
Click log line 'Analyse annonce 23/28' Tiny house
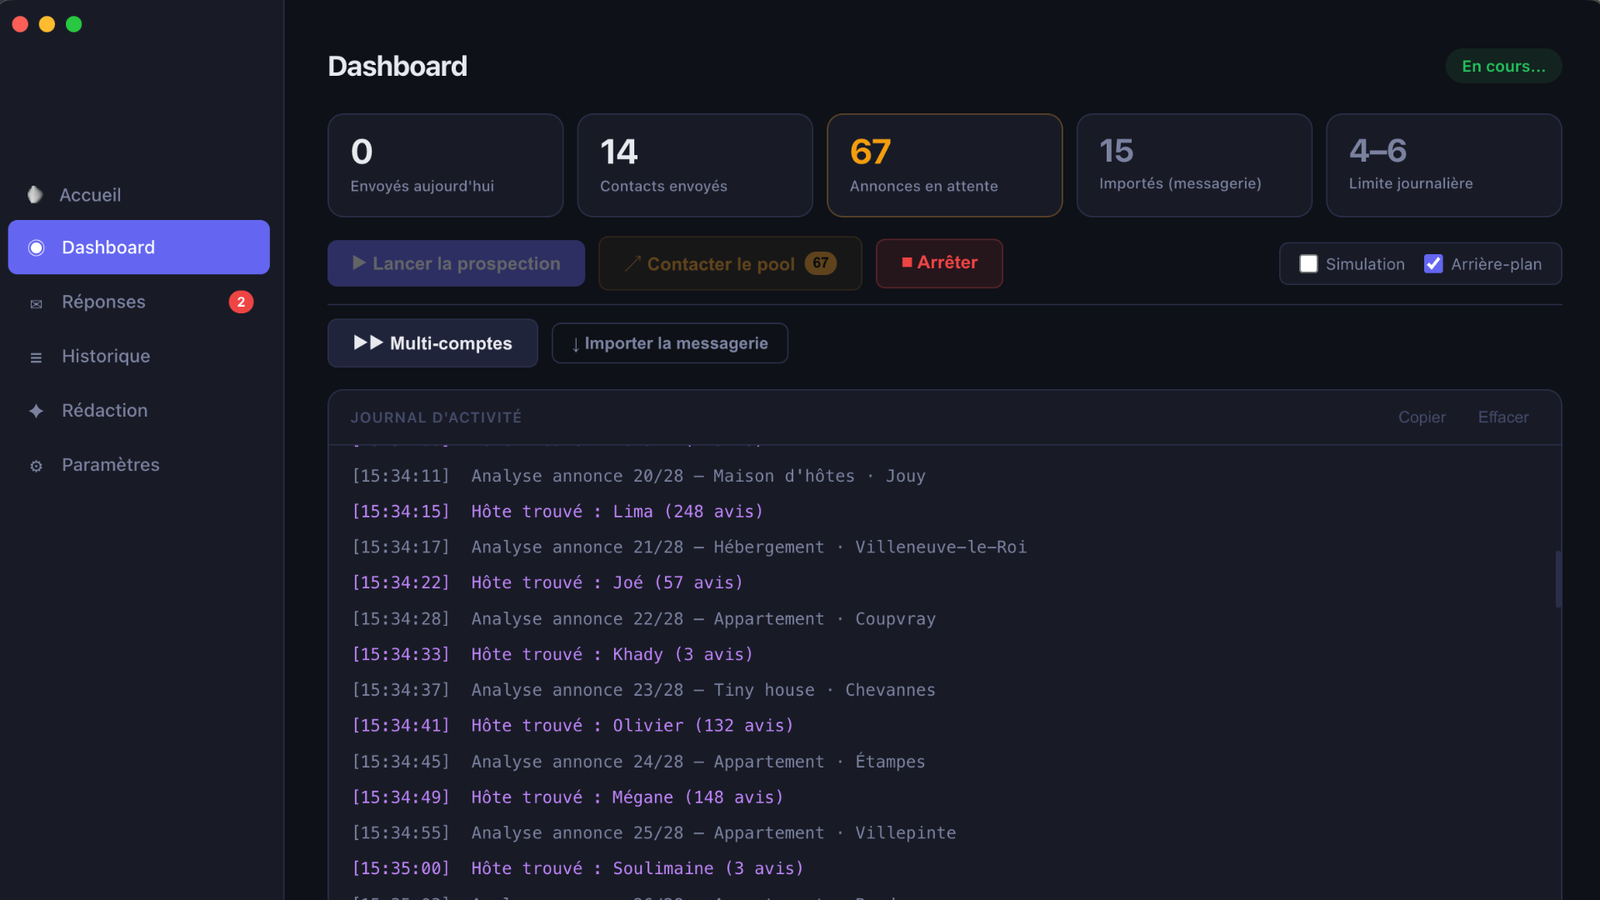click(x=644, y=690)
